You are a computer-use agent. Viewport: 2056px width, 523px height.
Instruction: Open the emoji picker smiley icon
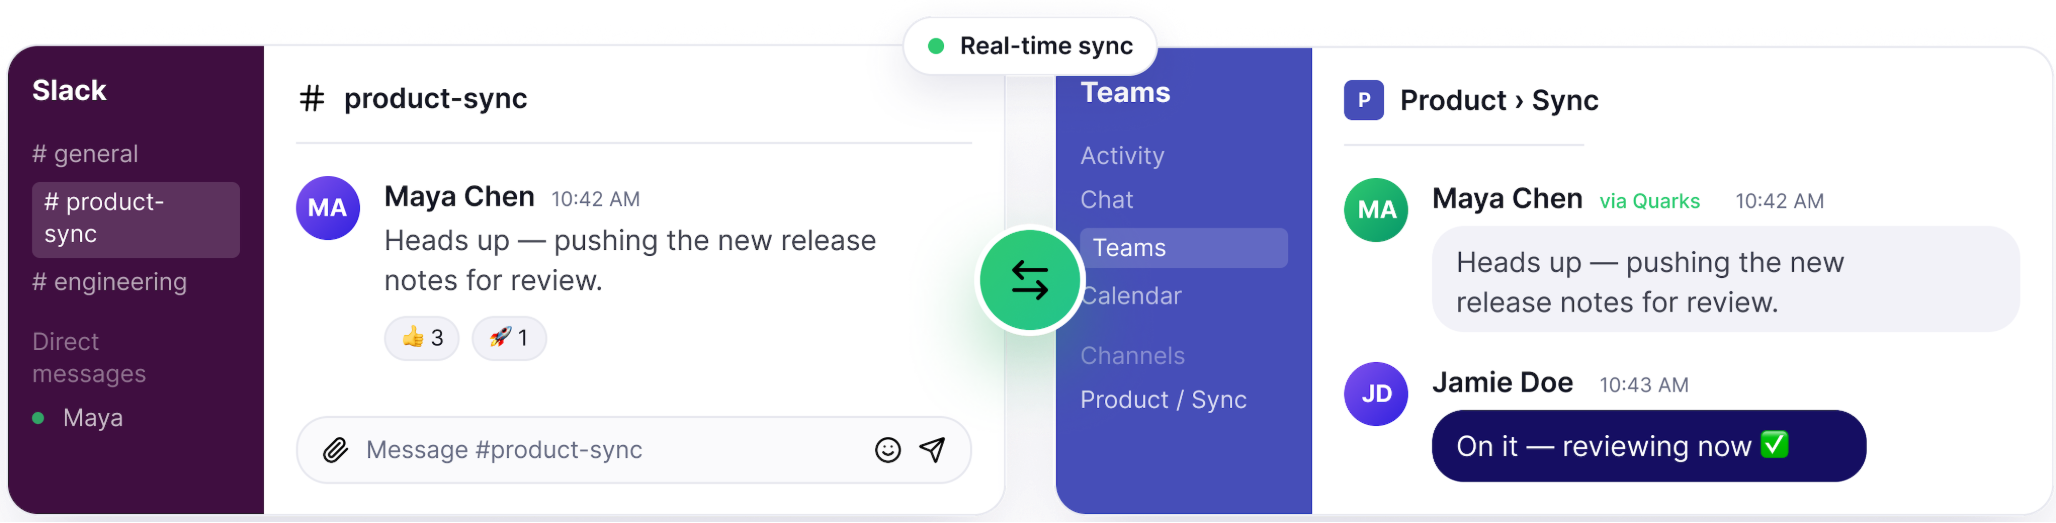point(887,450)
